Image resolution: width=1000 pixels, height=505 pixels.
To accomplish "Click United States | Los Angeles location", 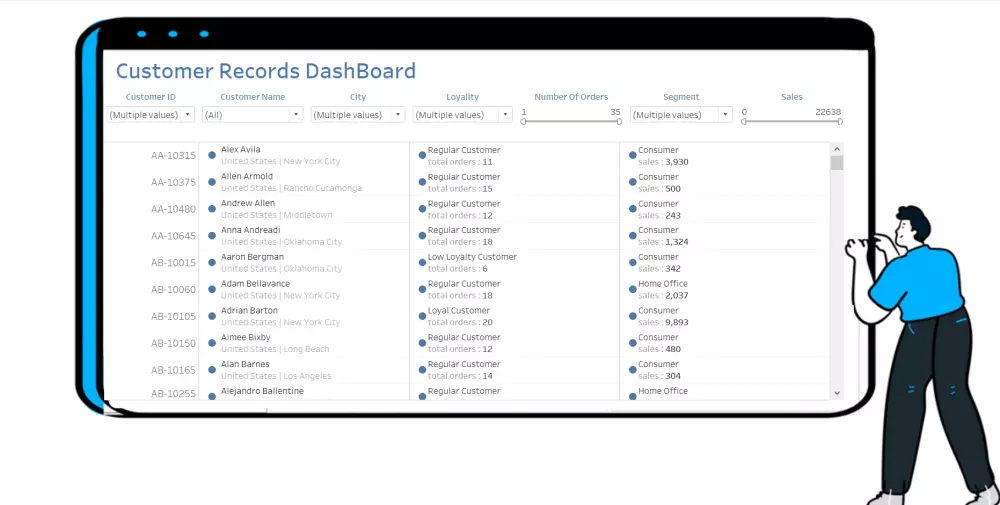I will click(x=276, y=376).
